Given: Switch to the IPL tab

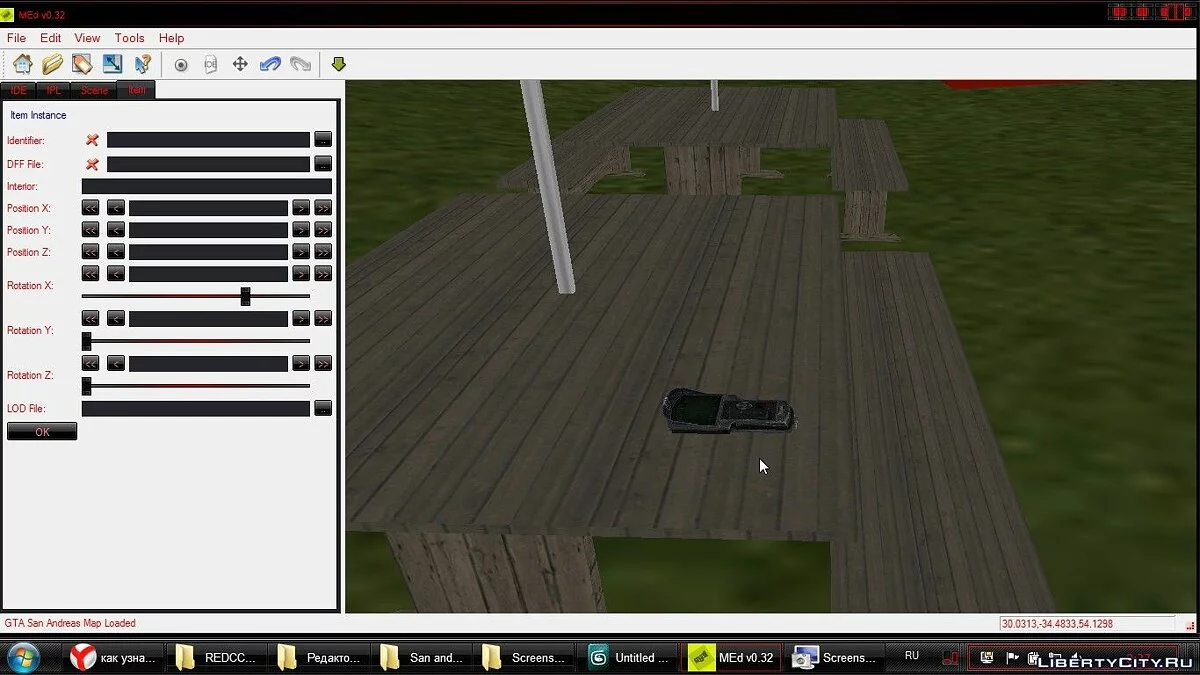Looking at the screenshot, I should [x=54, y=90].
